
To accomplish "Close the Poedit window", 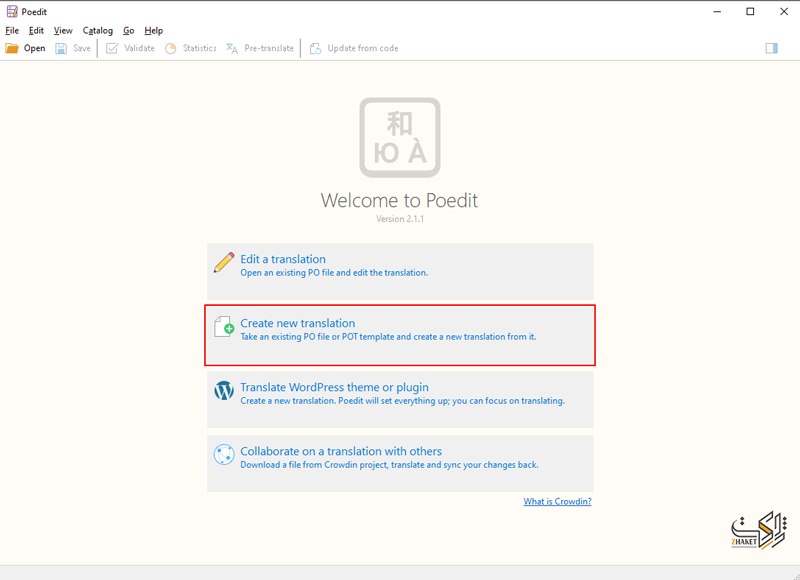I will pos(784,11).
